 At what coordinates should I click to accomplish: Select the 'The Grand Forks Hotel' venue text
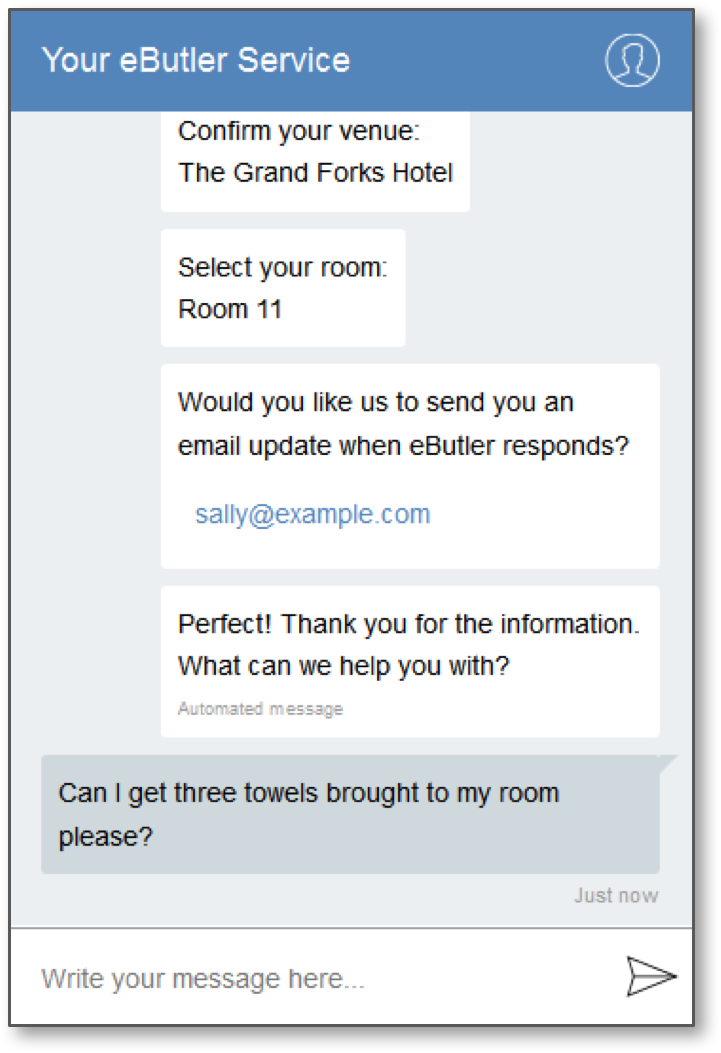316,173
